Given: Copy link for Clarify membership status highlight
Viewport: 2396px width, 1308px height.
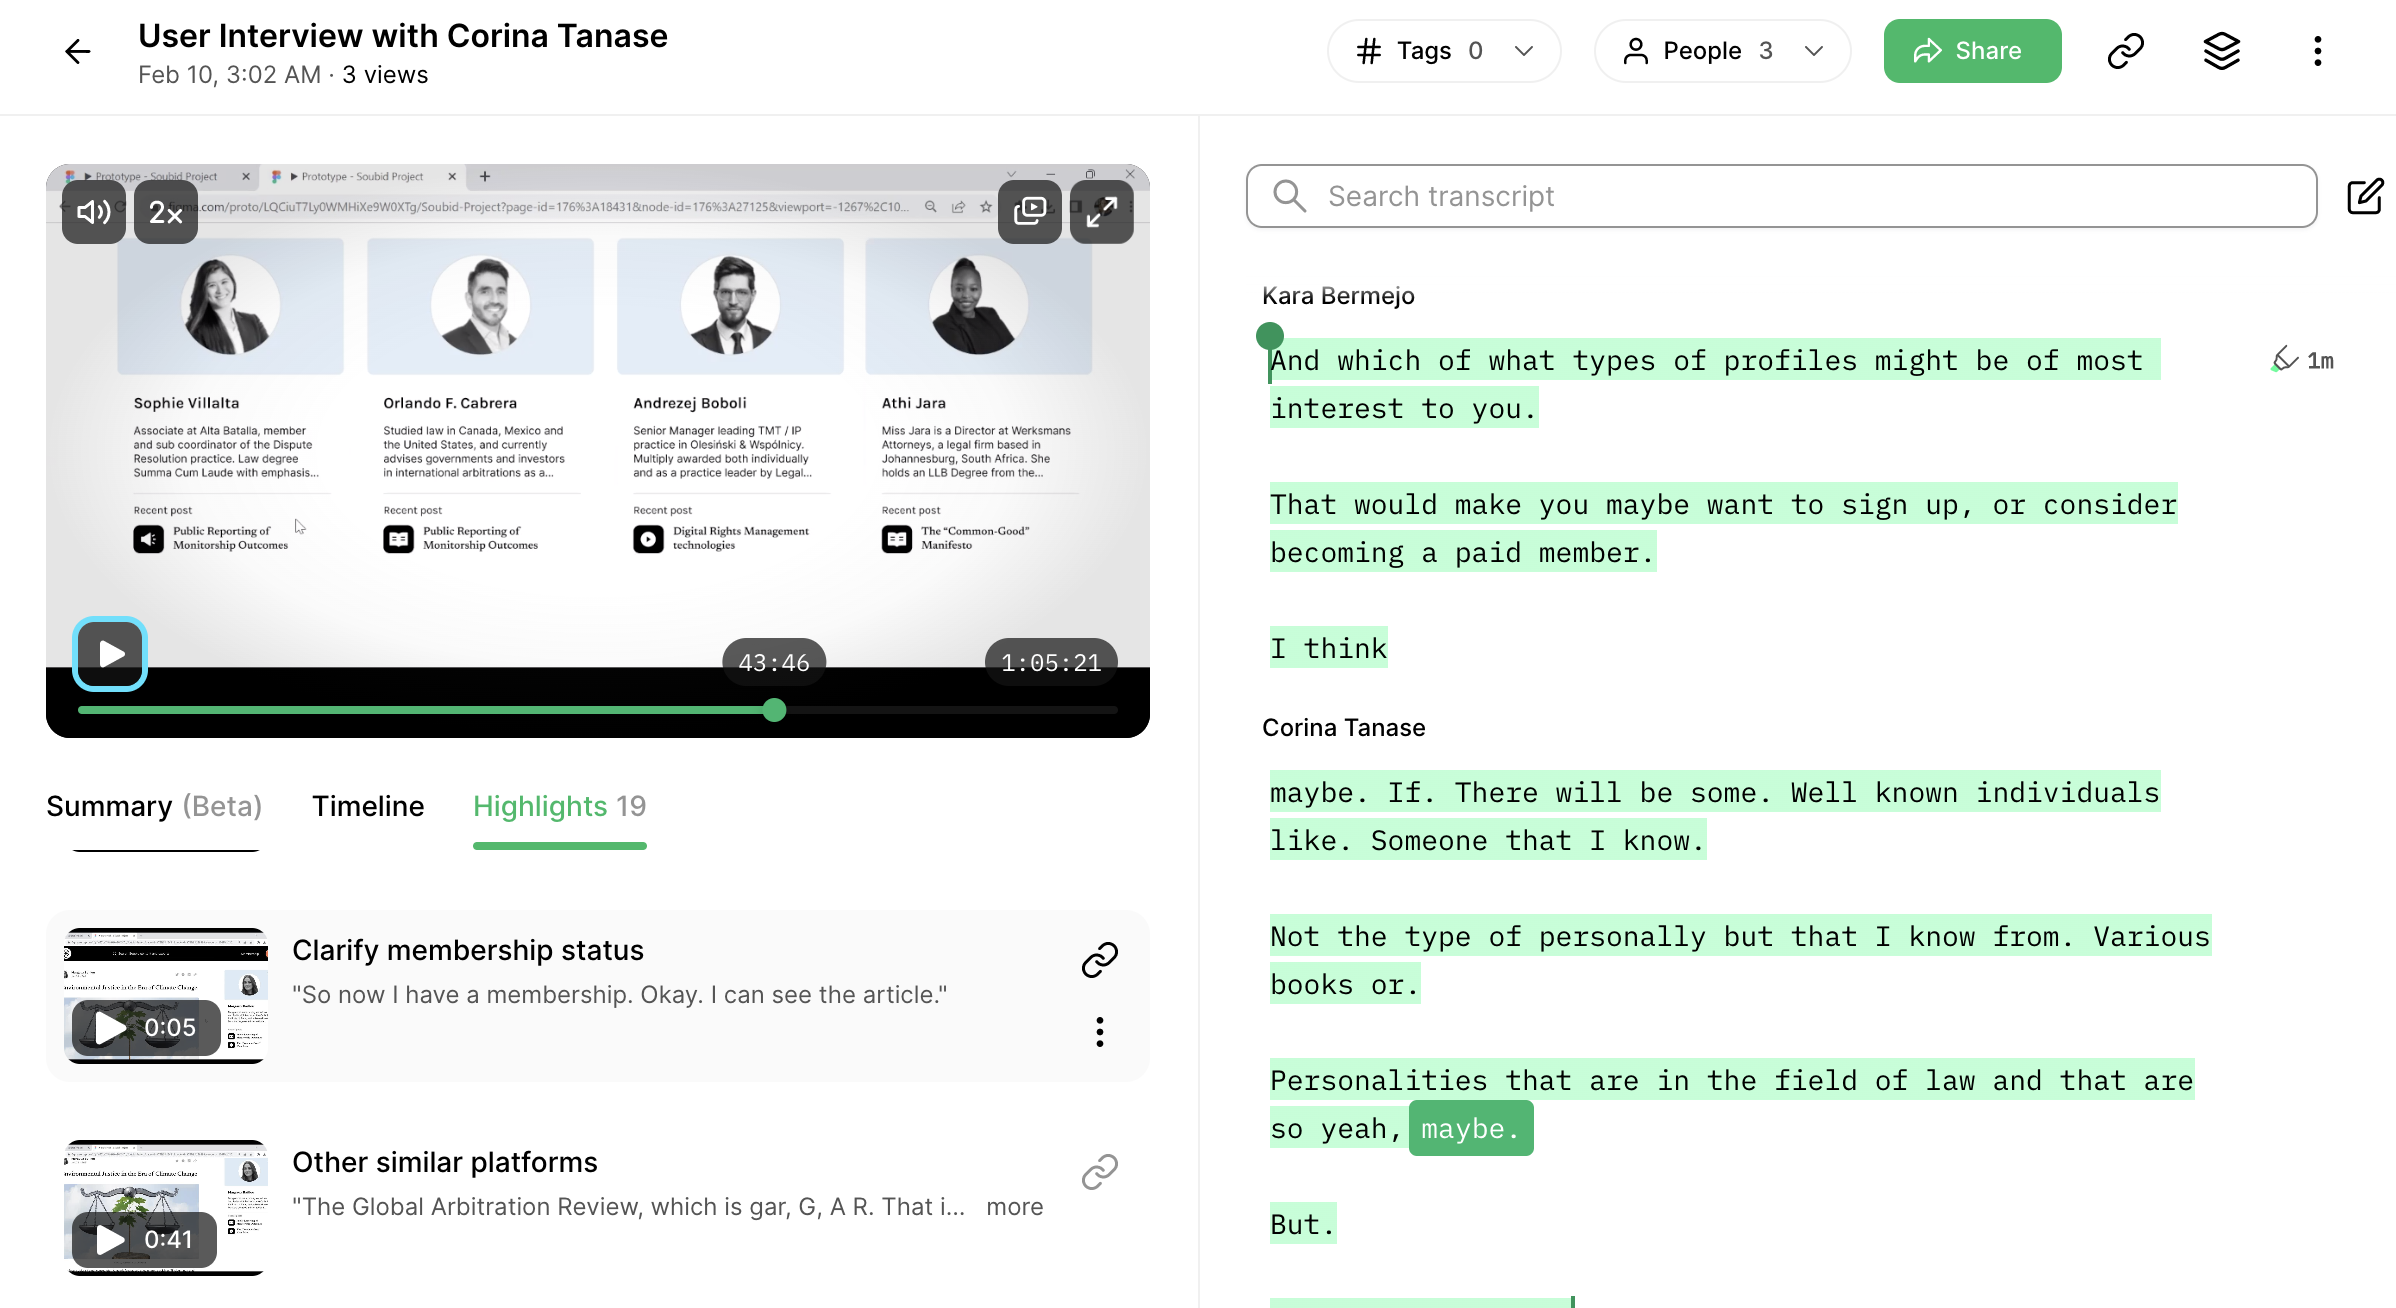Looking at the screenshot, I should tap(1099, 959).
